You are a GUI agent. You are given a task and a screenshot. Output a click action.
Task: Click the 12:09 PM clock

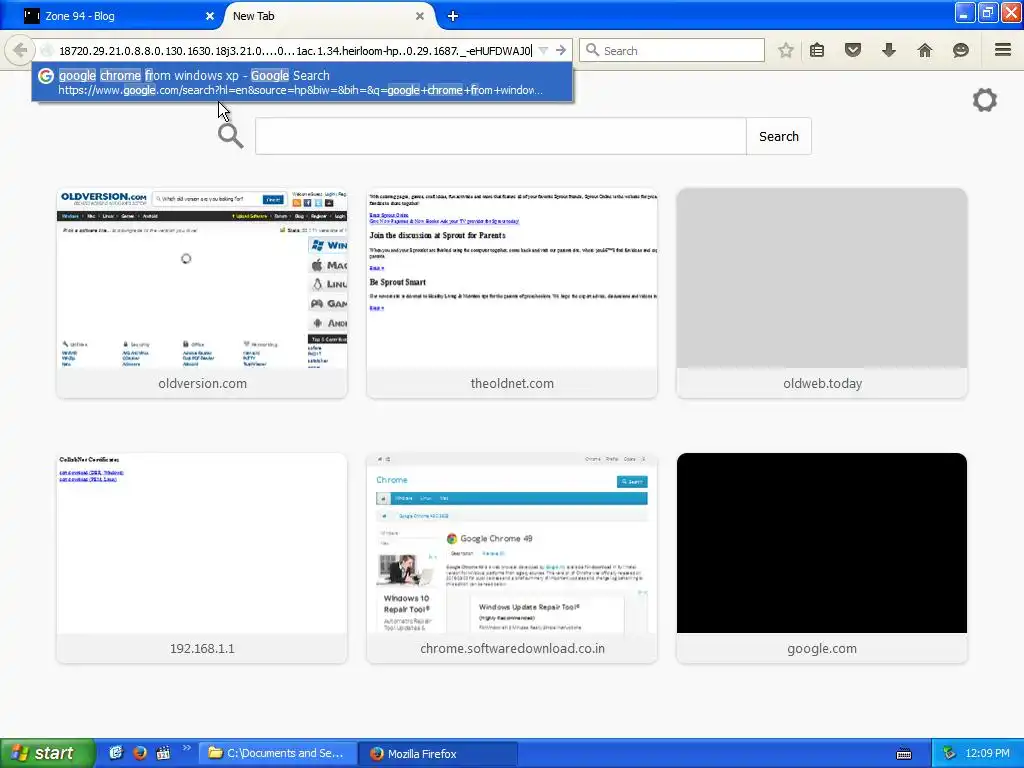987,753
